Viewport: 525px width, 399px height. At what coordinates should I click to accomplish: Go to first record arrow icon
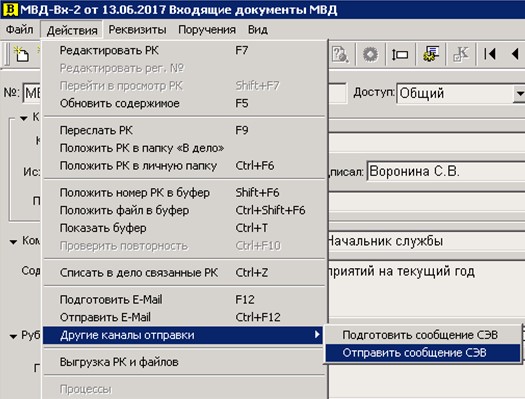tap(490, 54)
